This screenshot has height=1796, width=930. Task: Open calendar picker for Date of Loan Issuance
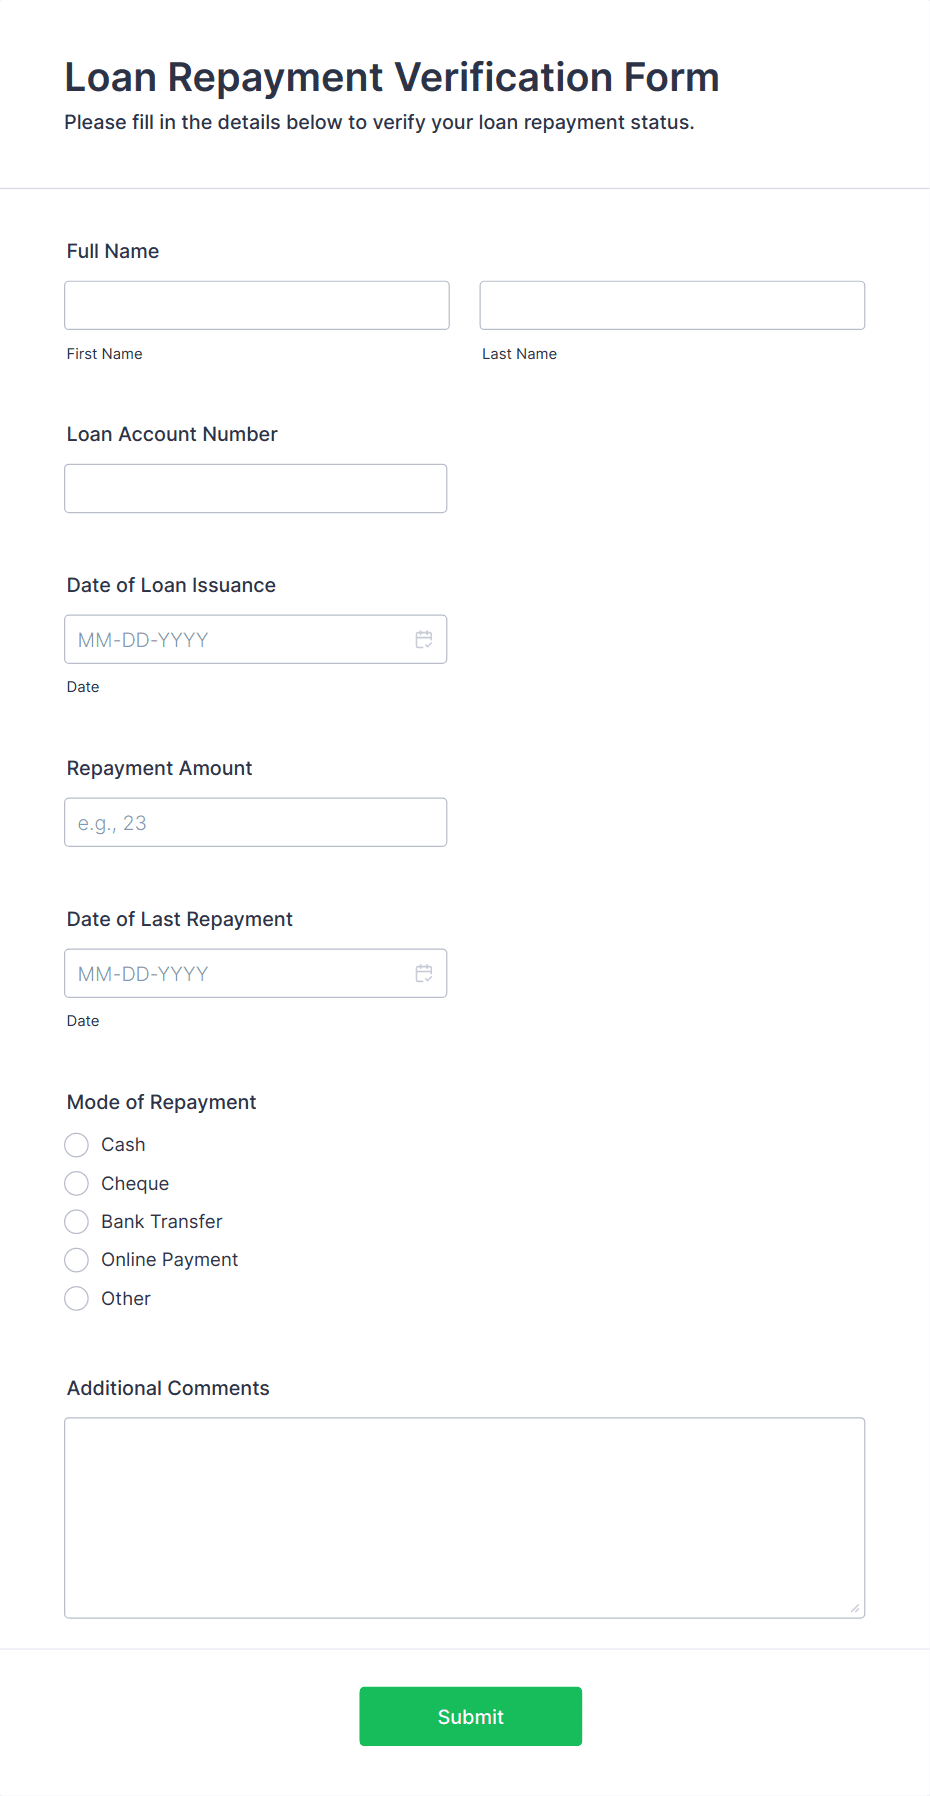coord(424,639)
